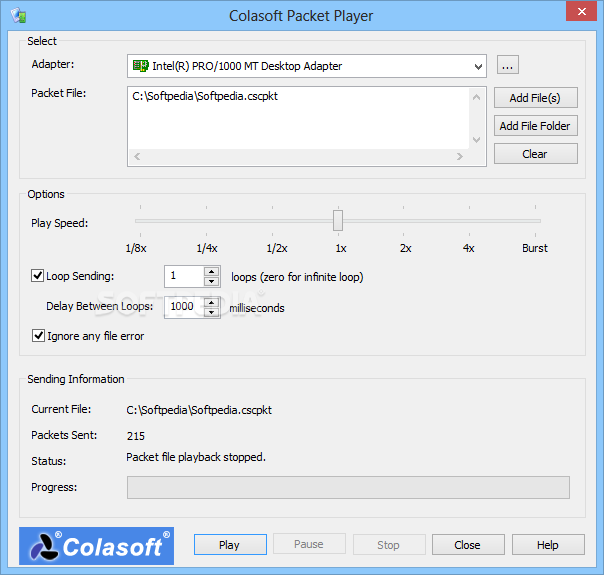
Task: Increase loop count with up arrow
Action: 211,271
